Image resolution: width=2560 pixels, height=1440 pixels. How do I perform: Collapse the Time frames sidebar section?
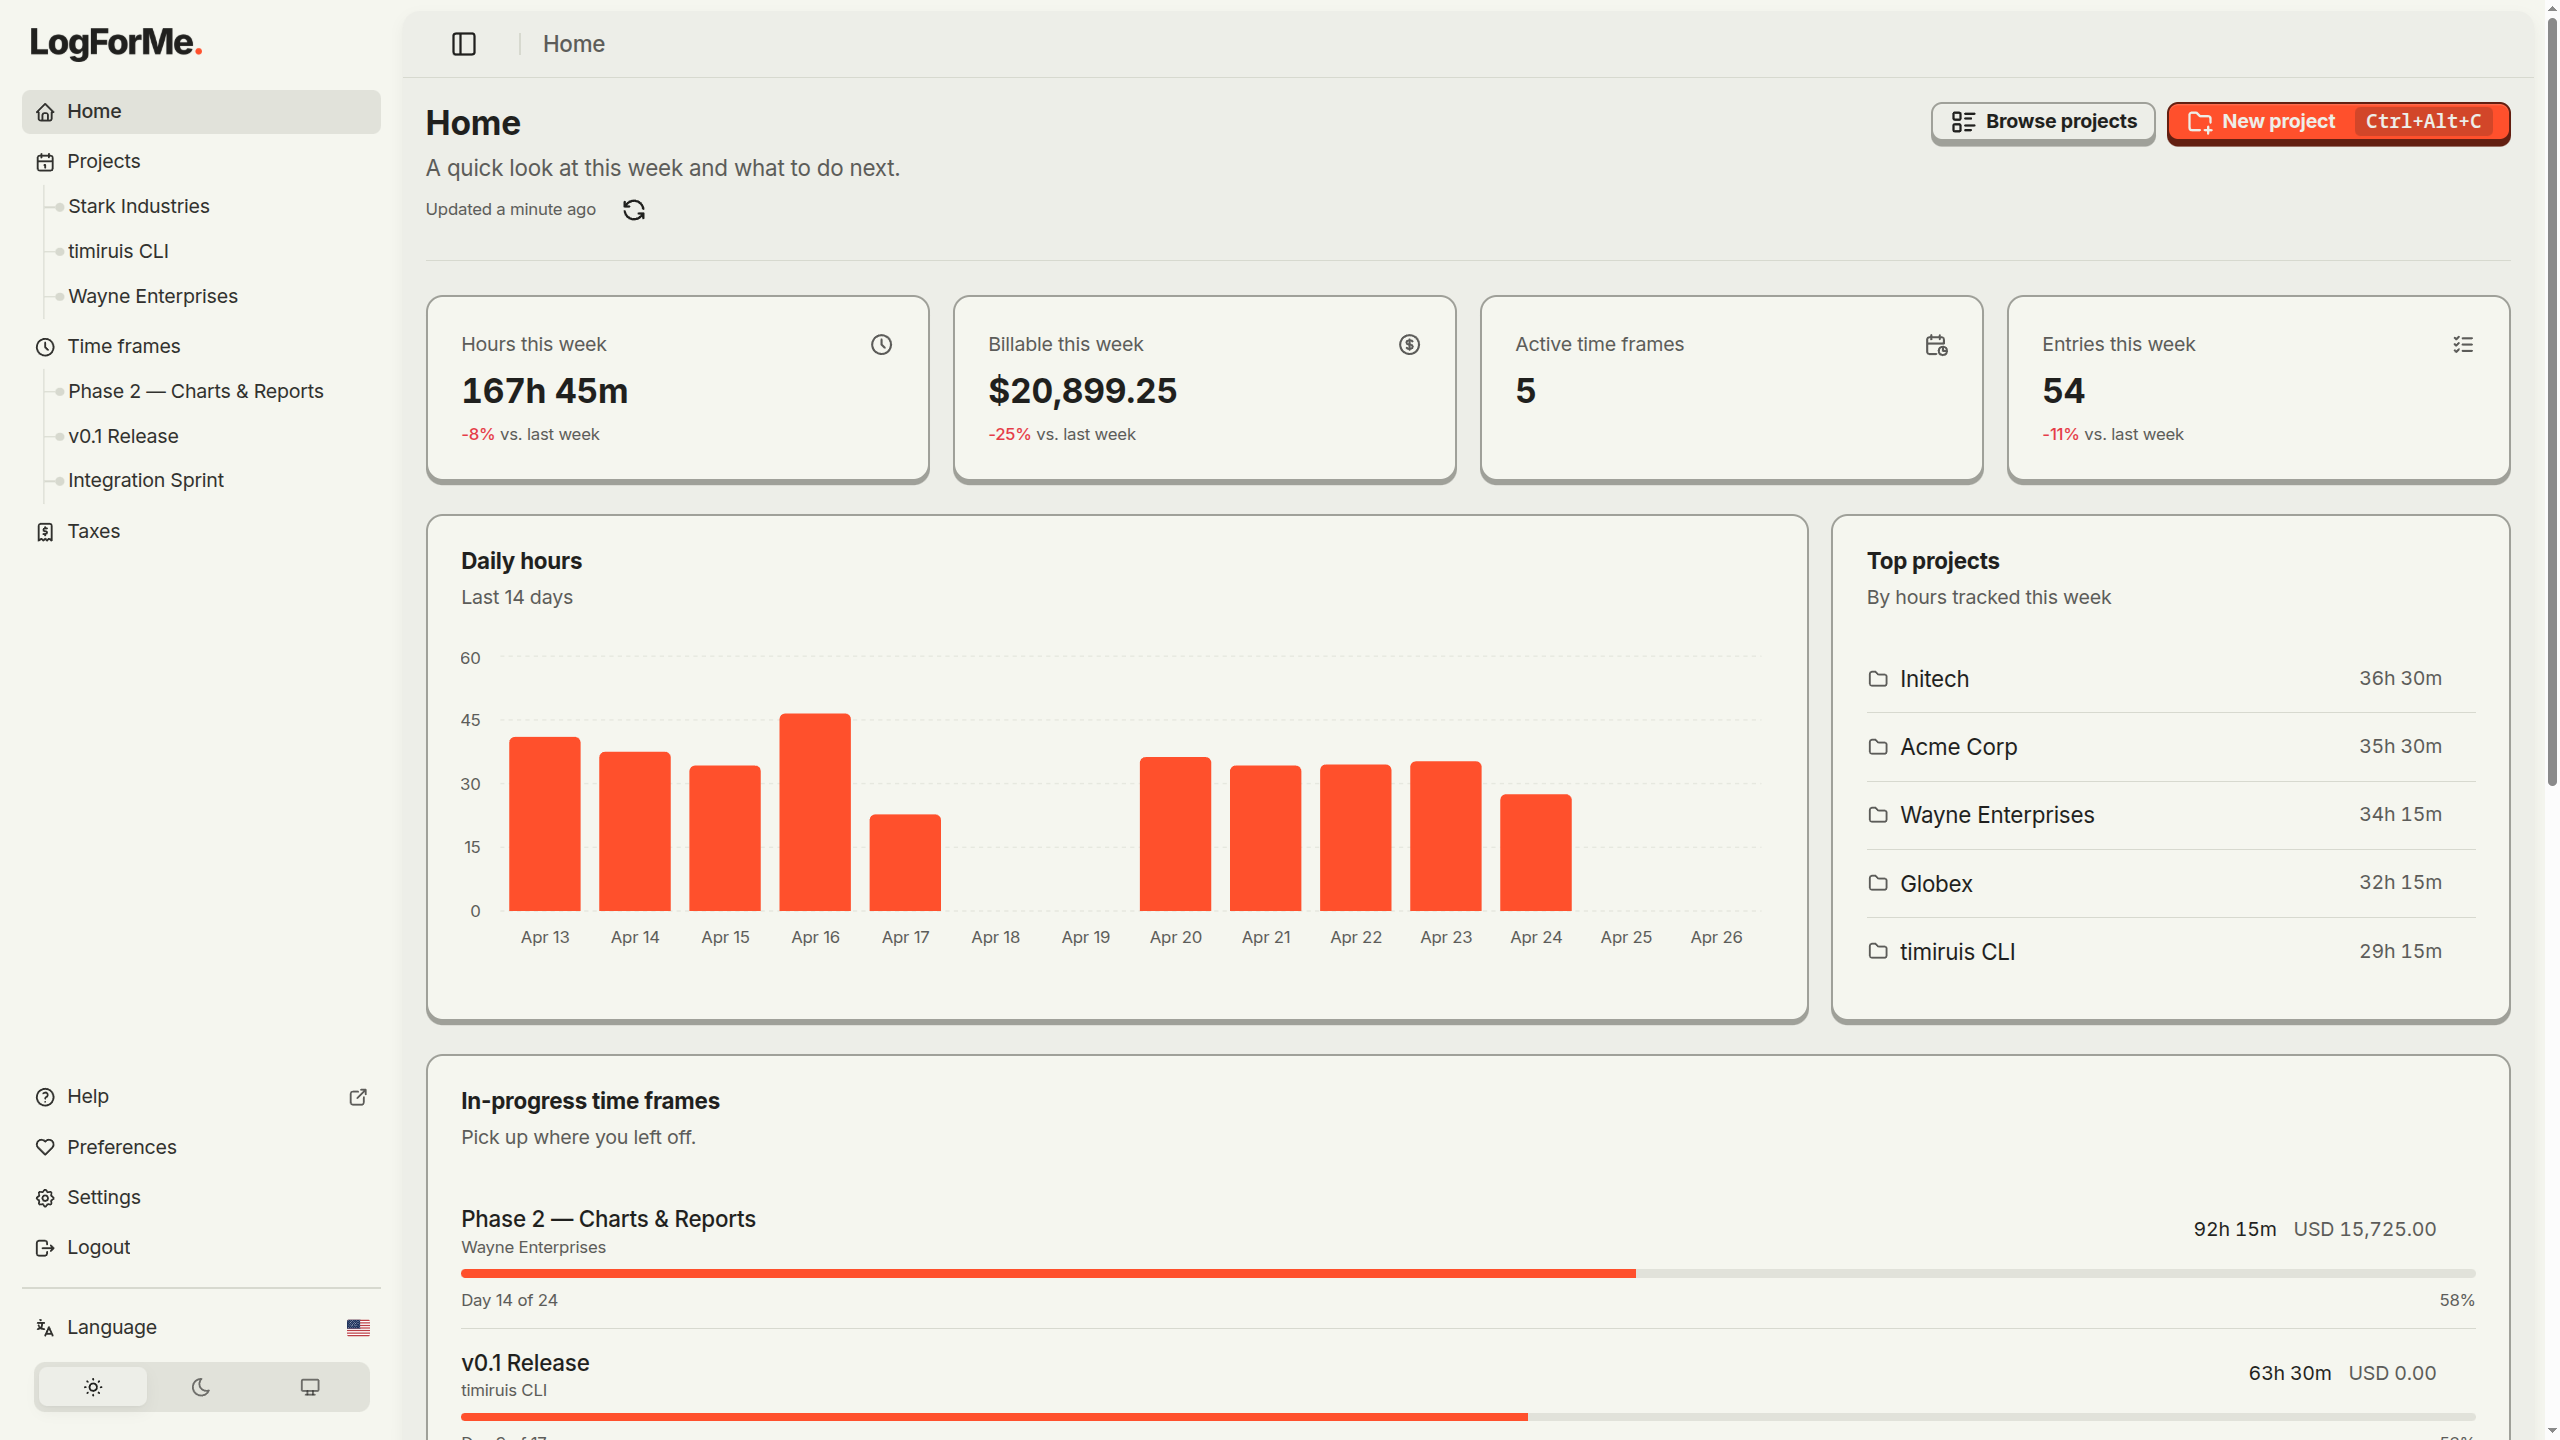[123, 346]
